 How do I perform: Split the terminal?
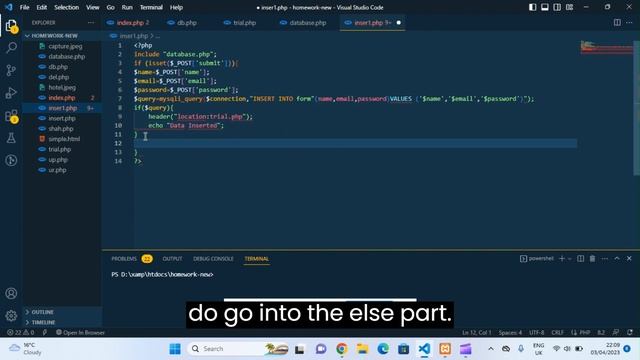(580, 258)
